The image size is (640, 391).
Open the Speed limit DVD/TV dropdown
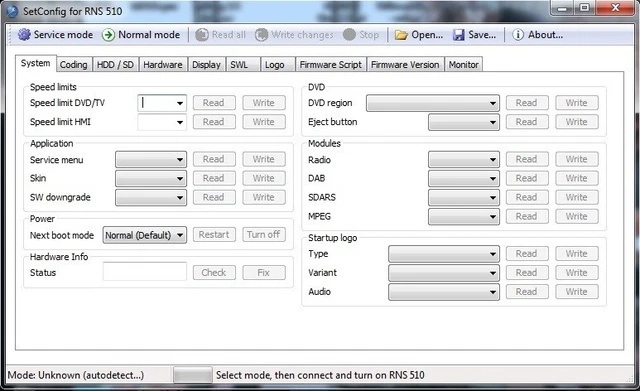(180, 103)
